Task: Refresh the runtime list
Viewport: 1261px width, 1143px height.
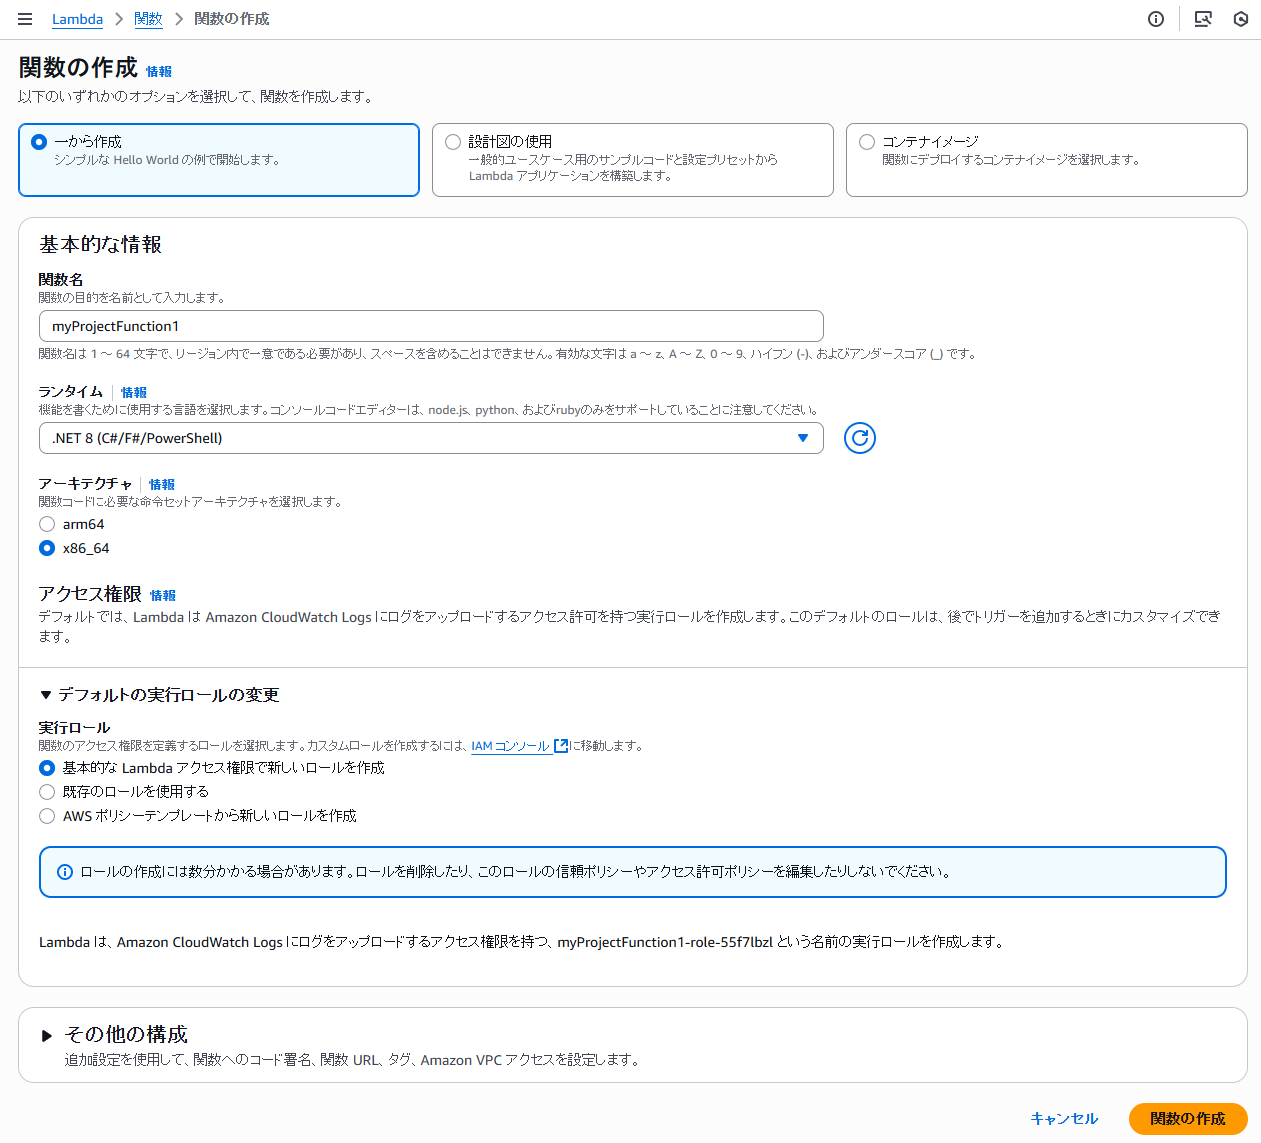Action: point(860,438)
